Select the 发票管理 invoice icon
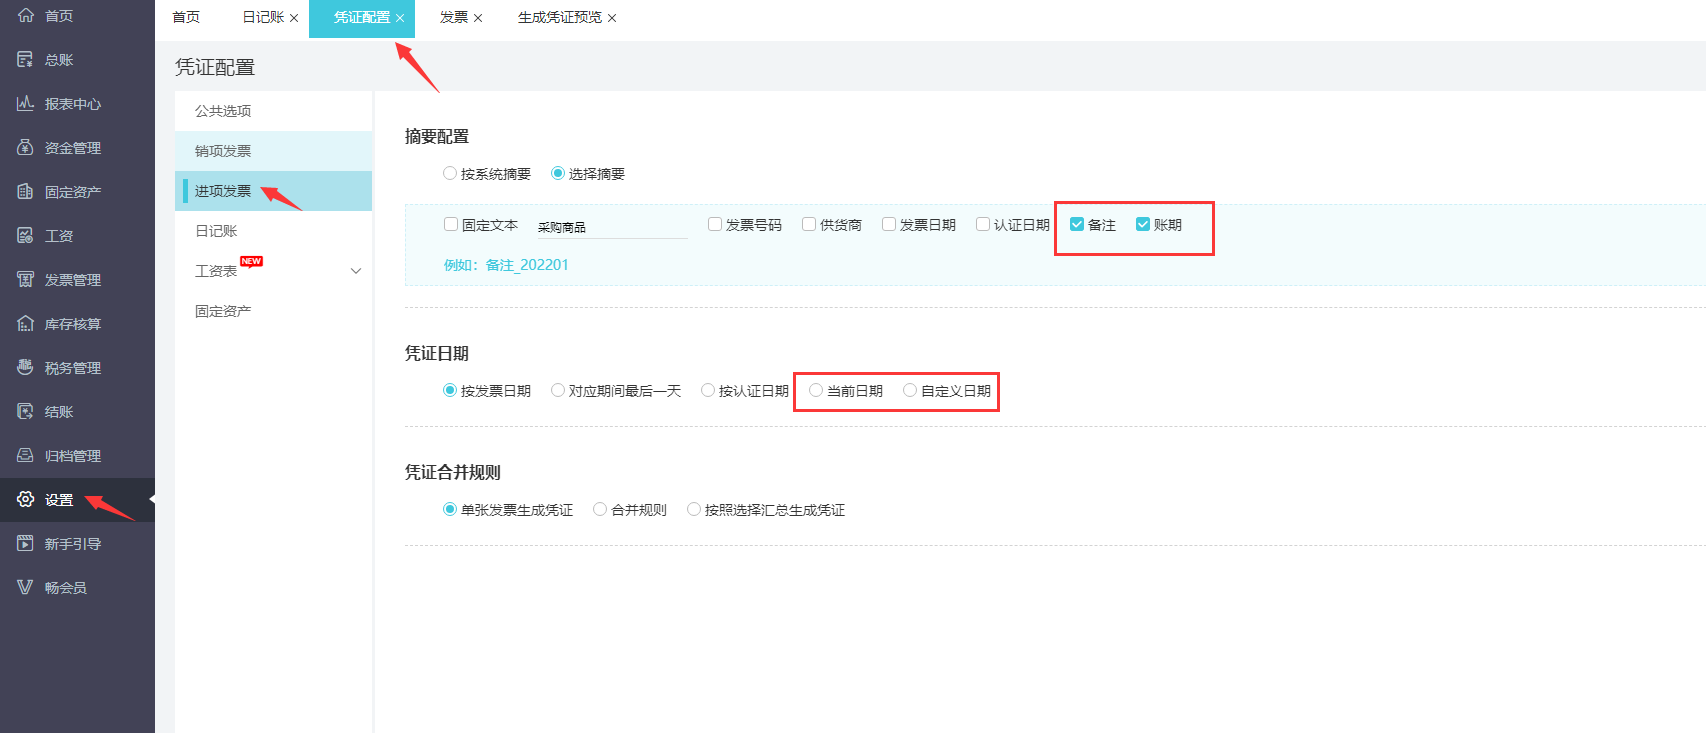Image resolution: width=1706 pixels, height=733 pixels. click(25, 280)
